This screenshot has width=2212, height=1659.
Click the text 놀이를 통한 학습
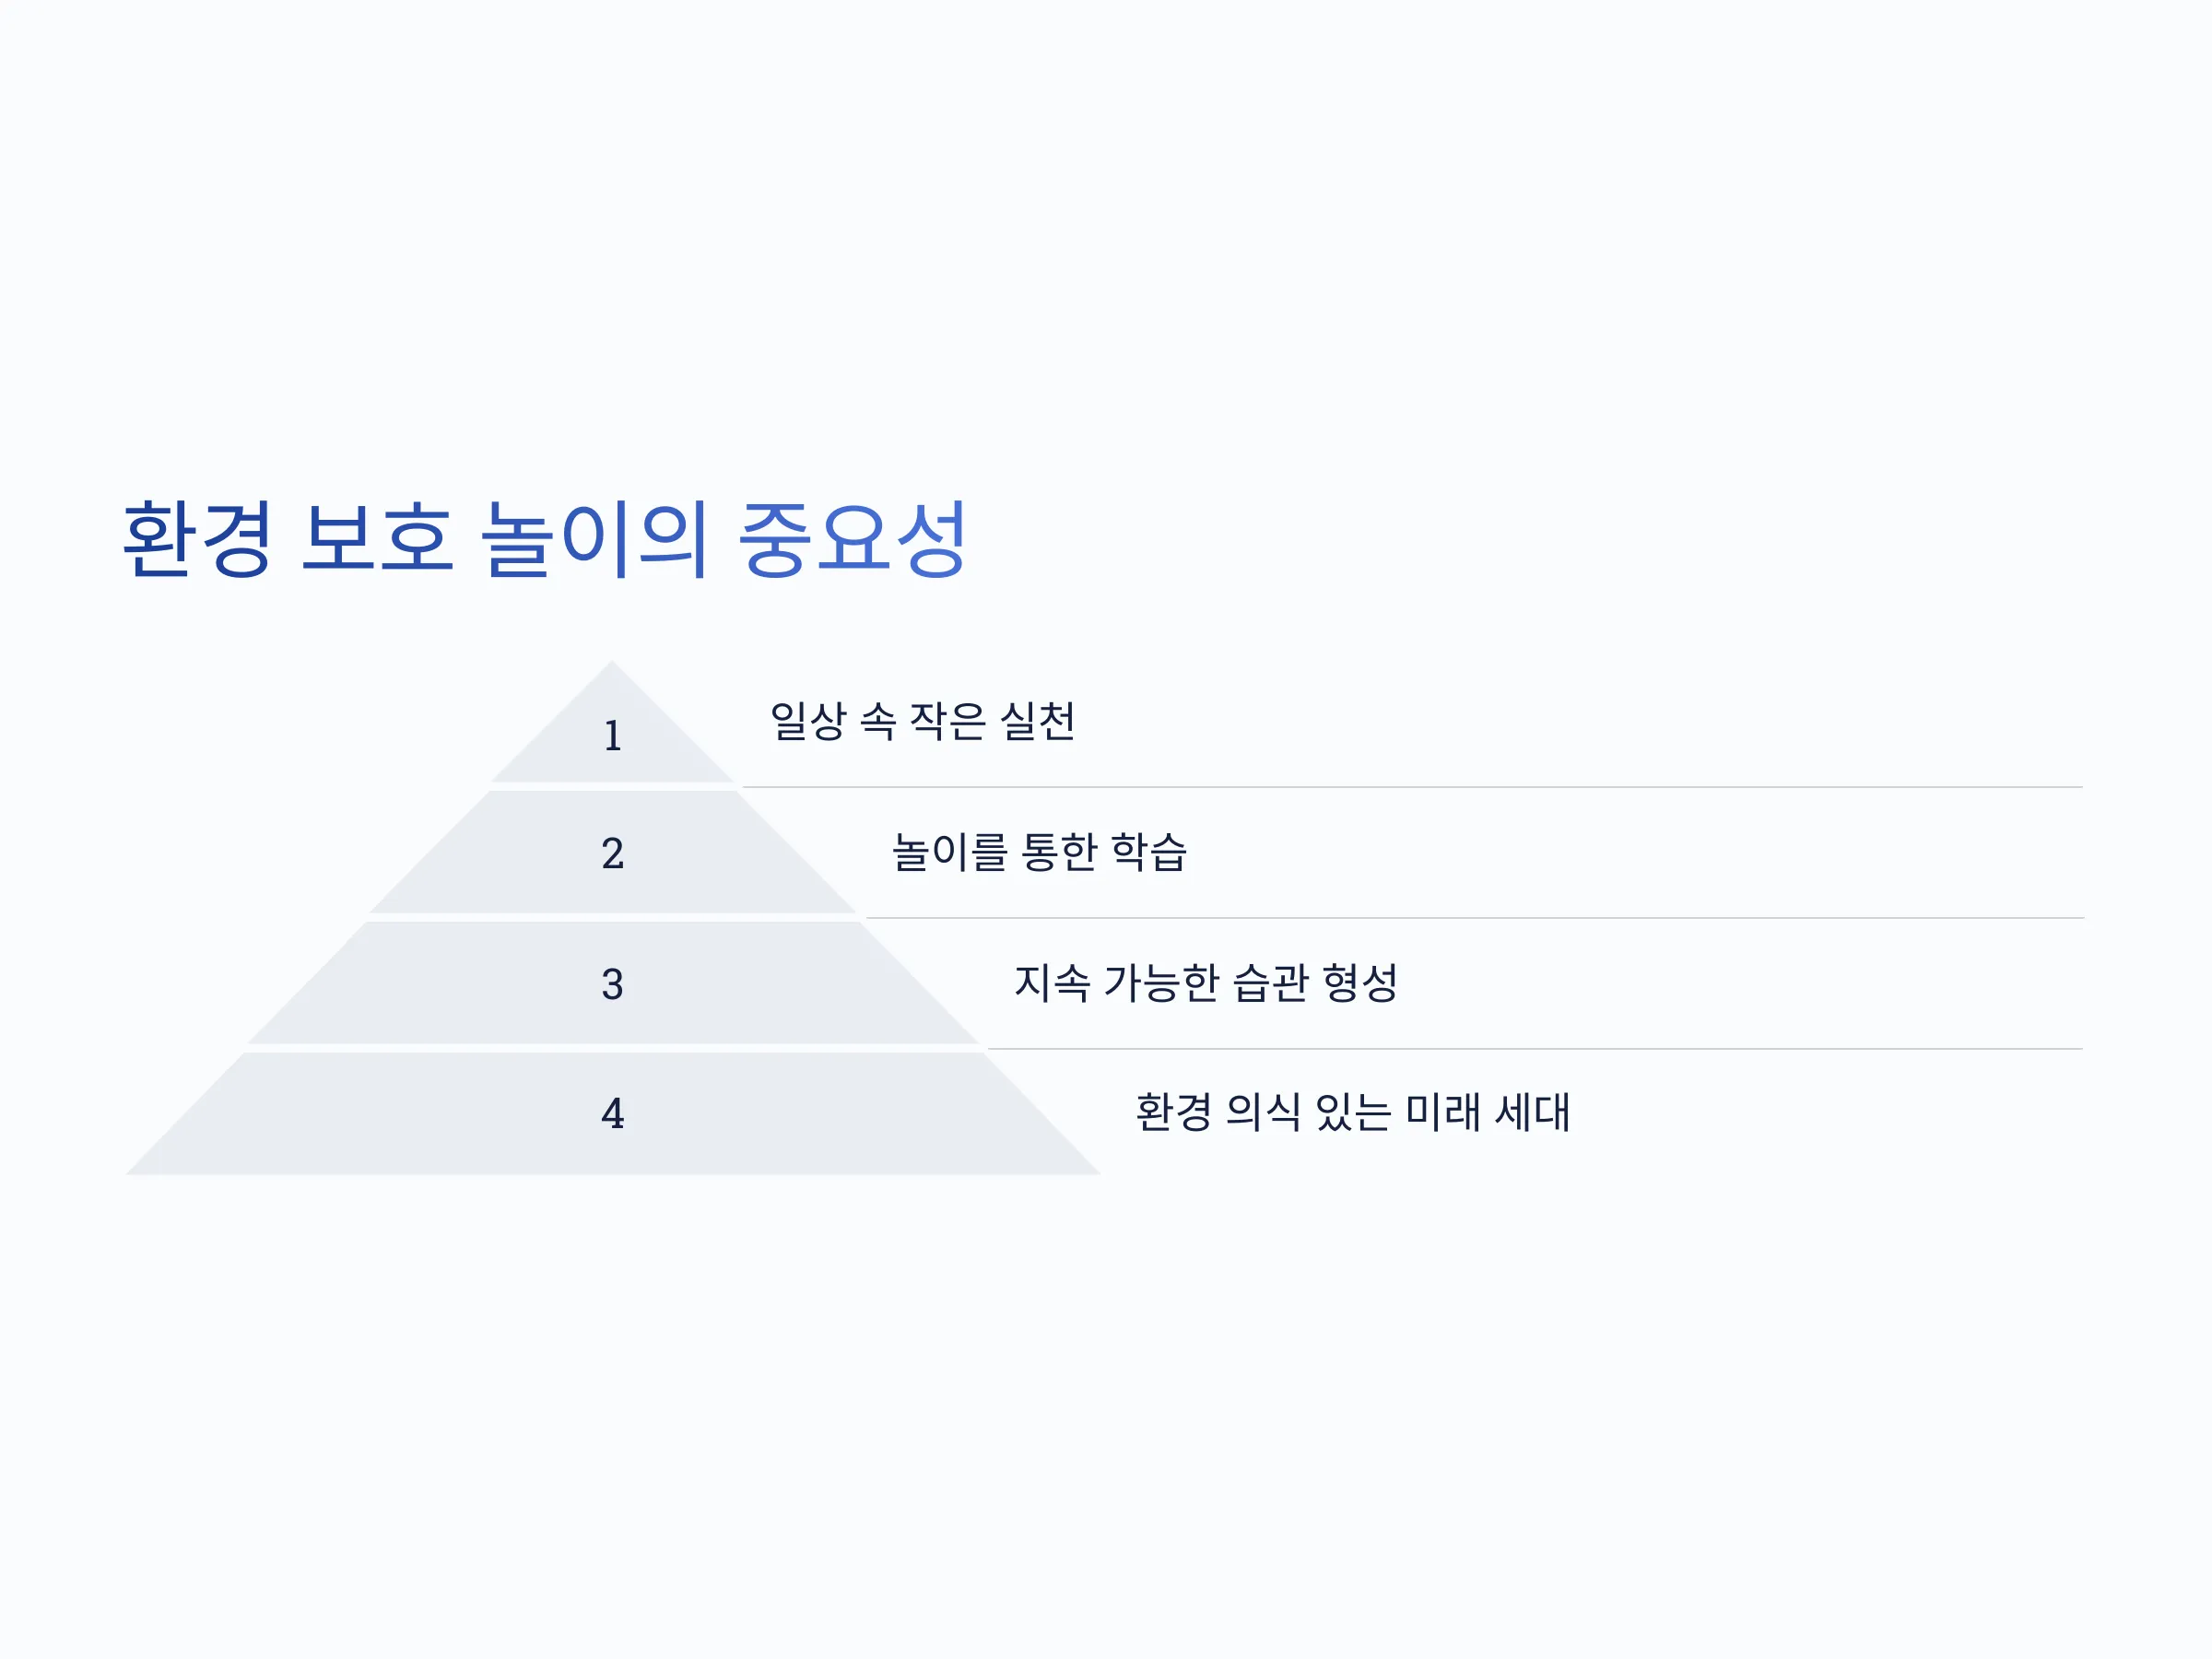(x=1039, y=852)
